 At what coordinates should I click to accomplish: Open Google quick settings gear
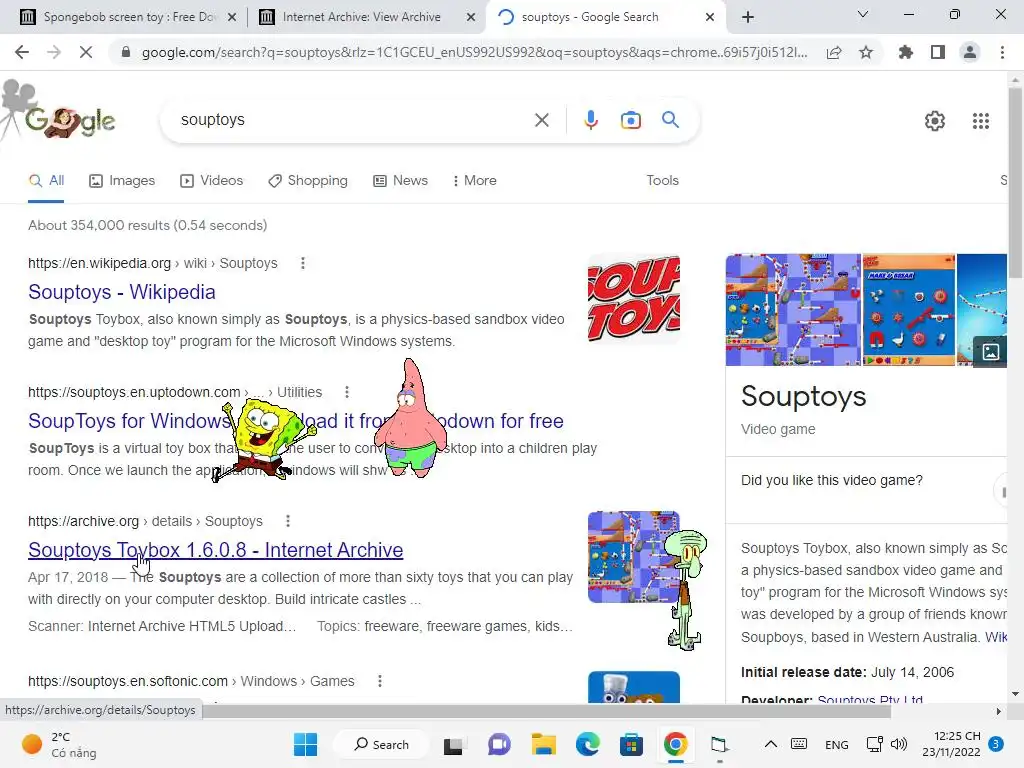click(x=935, y=121)
